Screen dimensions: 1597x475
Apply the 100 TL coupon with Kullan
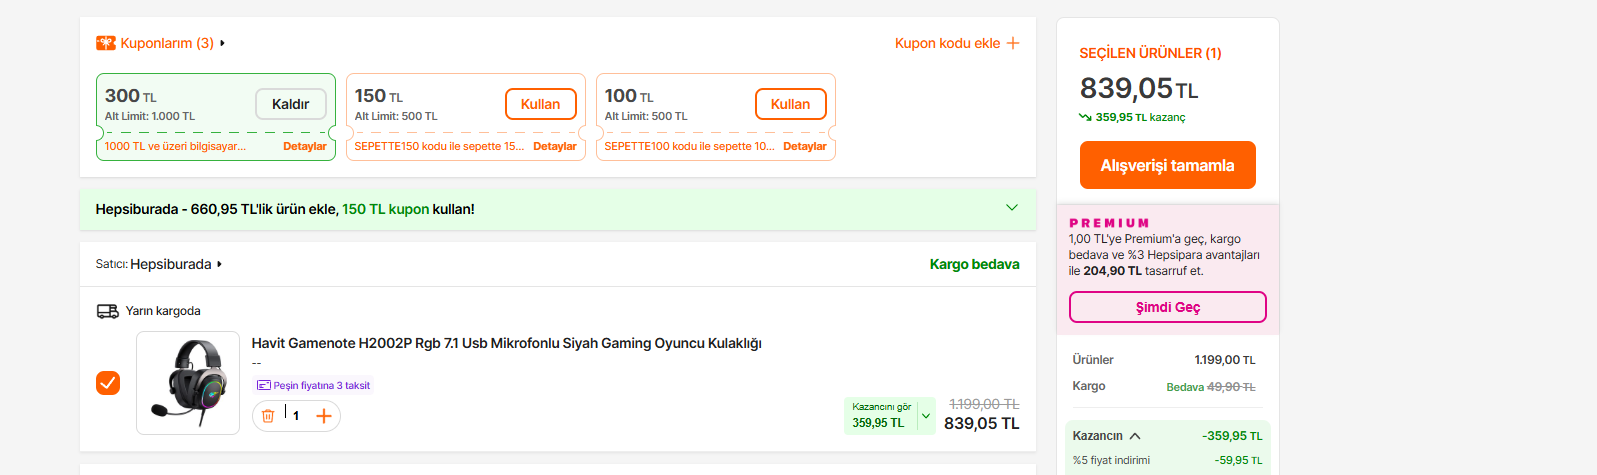point(790,104)
